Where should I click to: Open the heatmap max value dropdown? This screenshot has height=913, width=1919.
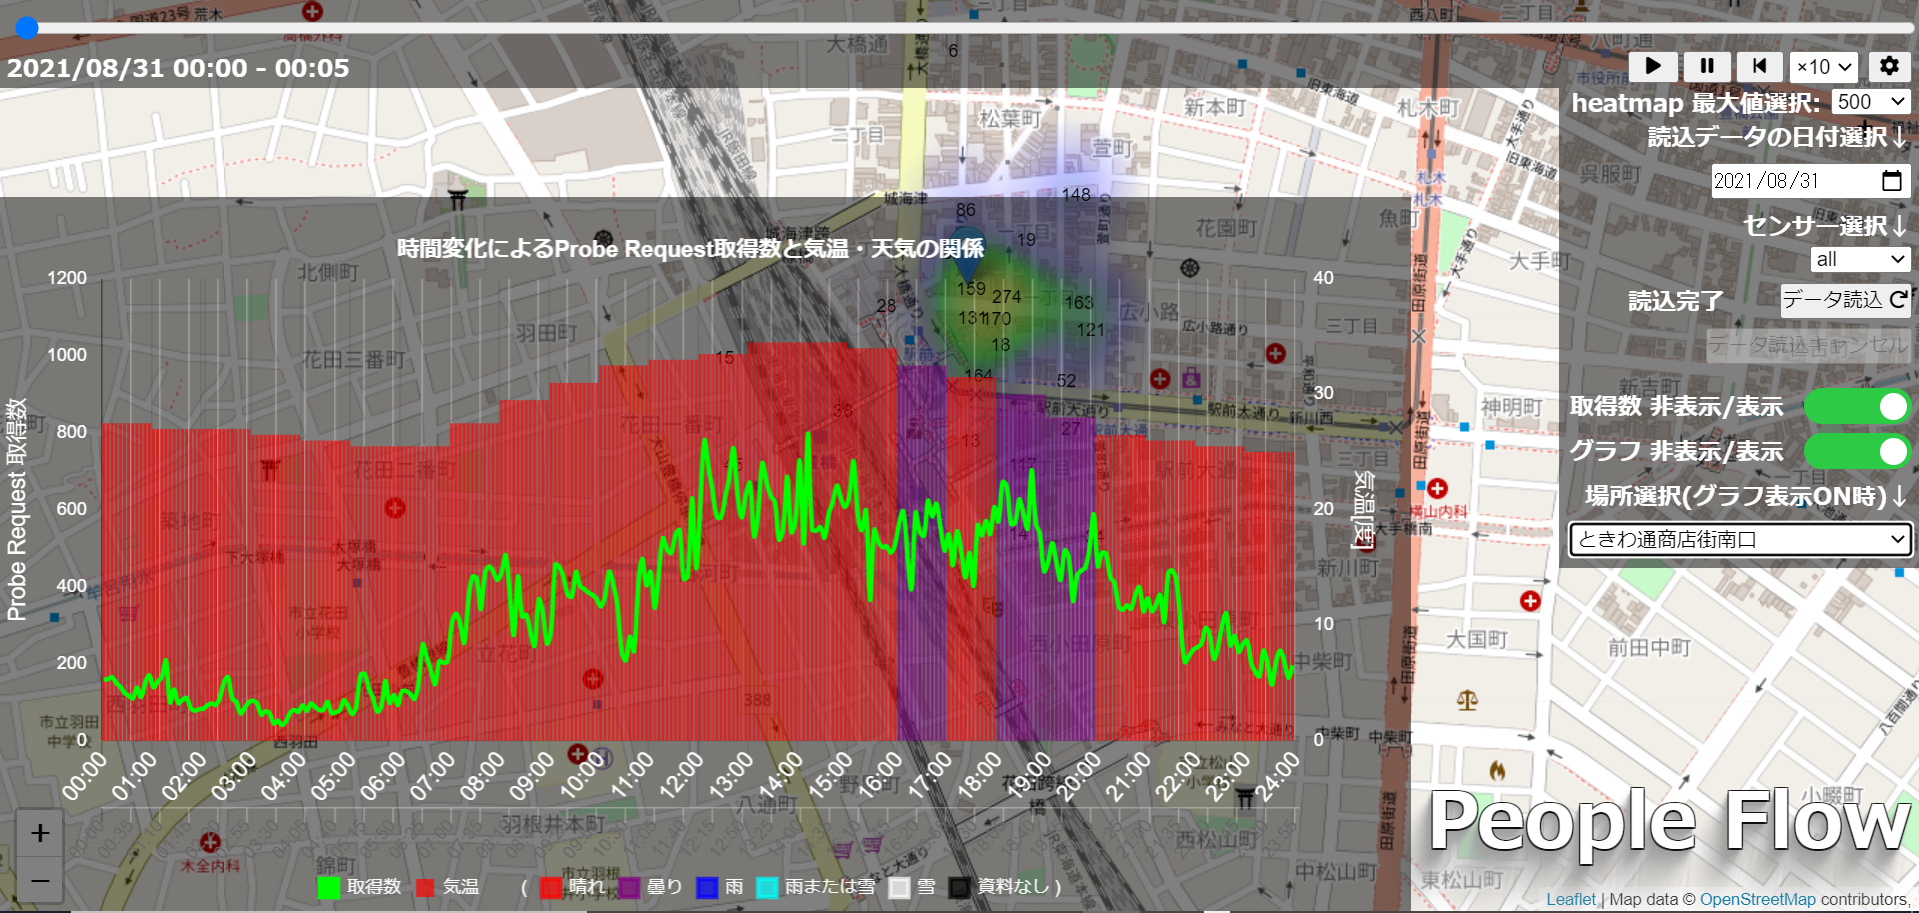coord(1870,102)
